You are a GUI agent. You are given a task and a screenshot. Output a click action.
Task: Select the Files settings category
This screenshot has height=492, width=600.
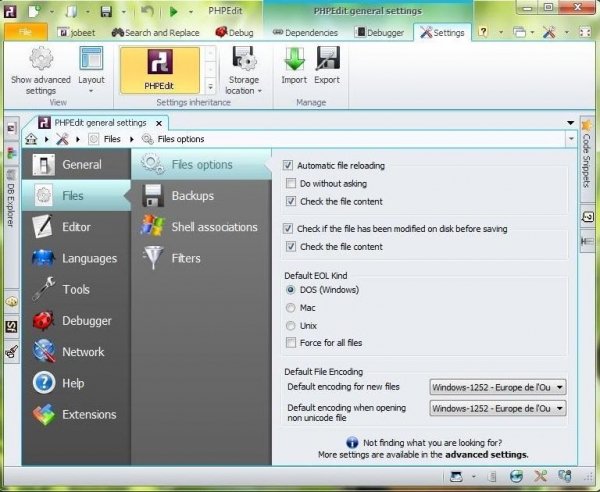[x=76, y=196]
